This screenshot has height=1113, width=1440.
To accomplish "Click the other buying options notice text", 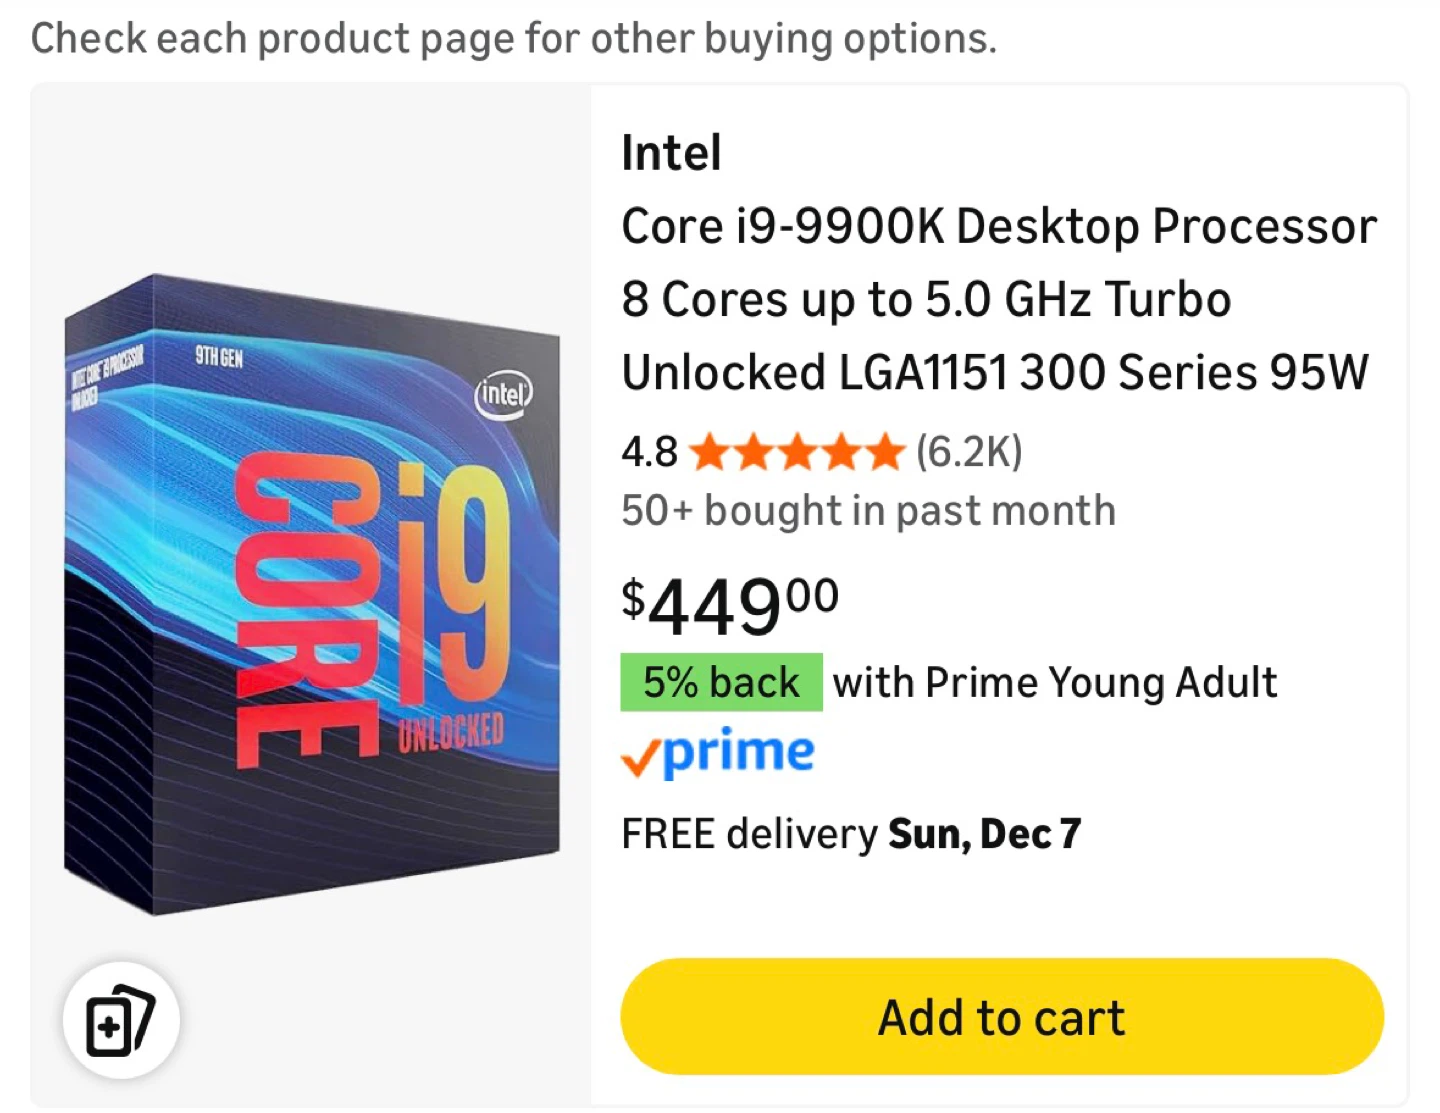I will click(x=514, y=39).
